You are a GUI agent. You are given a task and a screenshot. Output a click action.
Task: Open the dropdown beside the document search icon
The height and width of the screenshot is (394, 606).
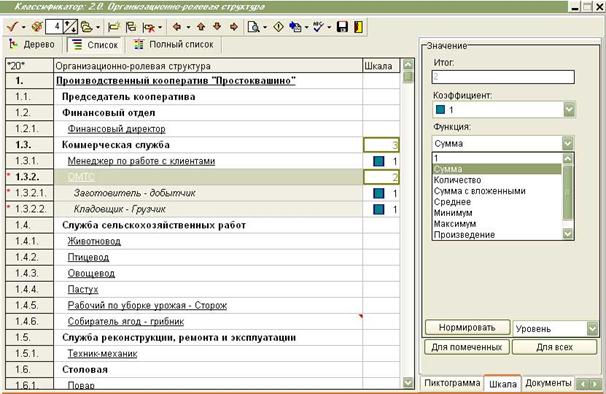pos(265,27)
